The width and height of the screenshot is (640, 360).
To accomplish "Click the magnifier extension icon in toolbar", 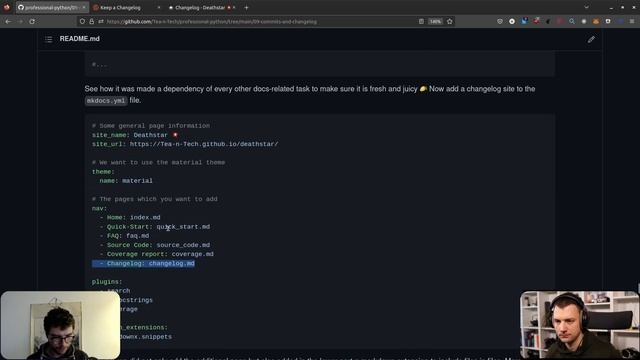I will tap(572, 21).
